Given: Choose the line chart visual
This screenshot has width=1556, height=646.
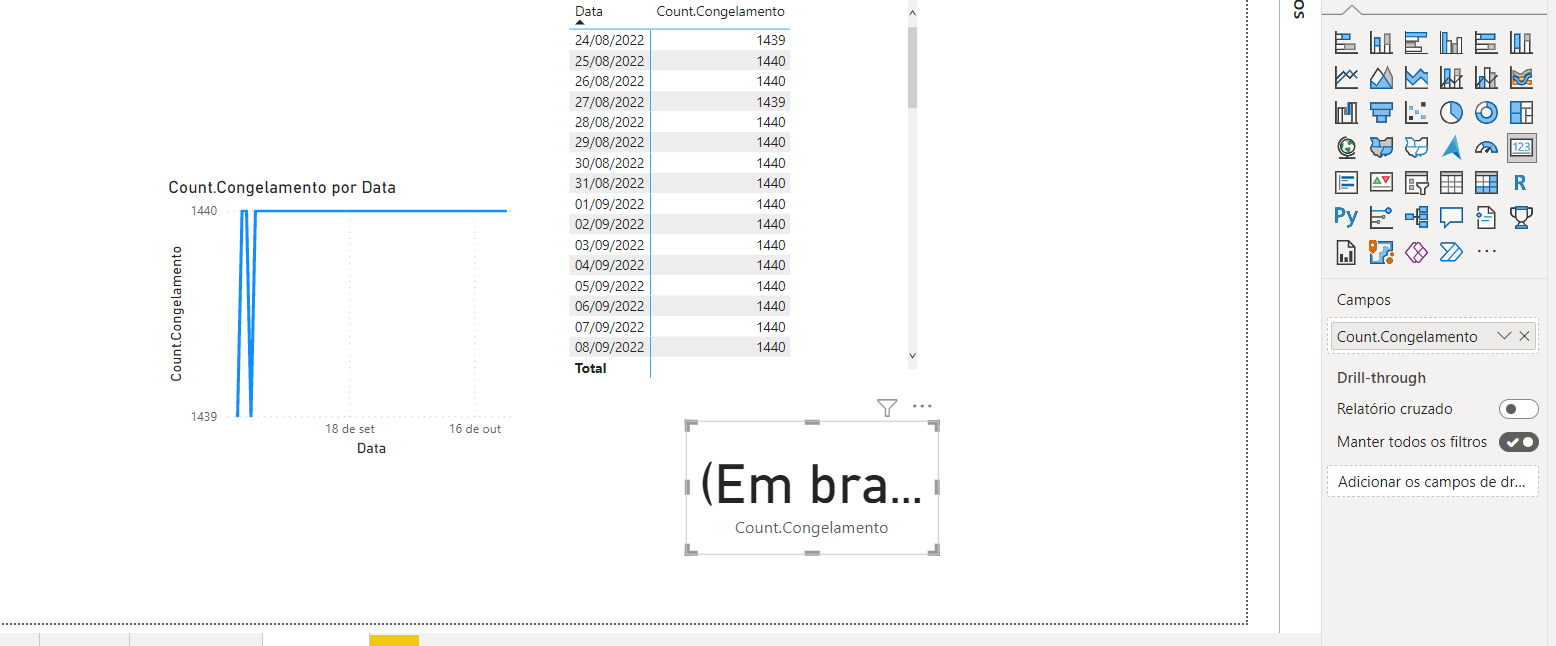Looking at the screenshot, I should (x=1346, y=78).
